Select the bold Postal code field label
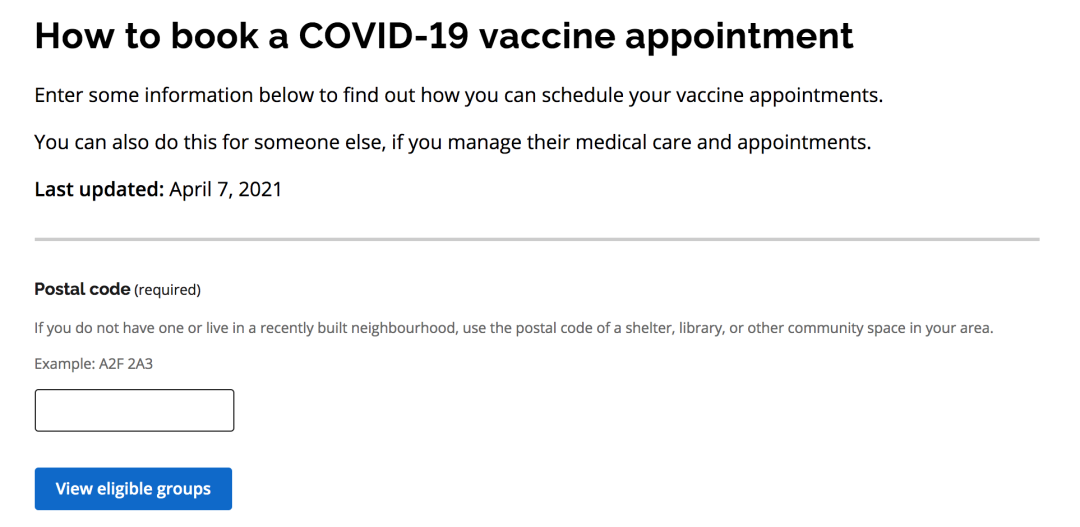1080x527 pixels. tap(82, 289)
